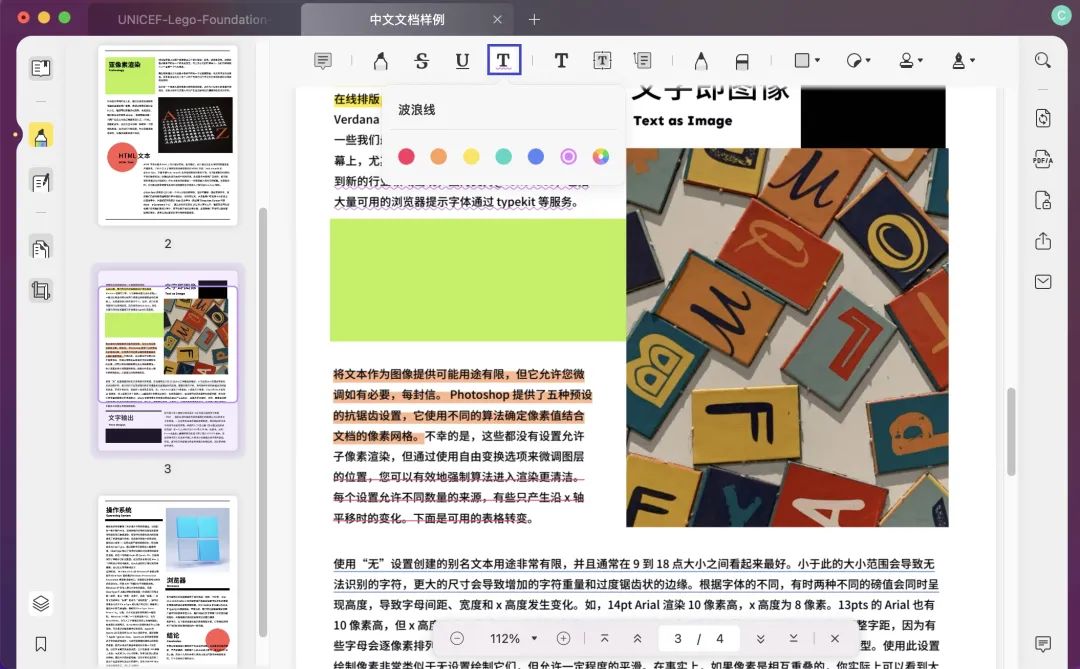Viewport: 1080px width, 669px height.
Task: Select the underline tool
Action: coord(462,61)
